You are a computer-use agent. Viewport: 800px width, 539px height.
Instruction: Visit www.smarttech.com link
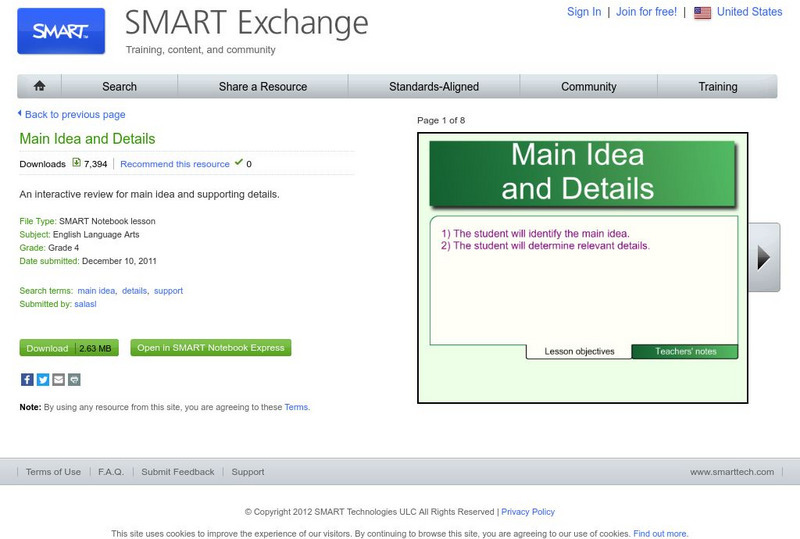[732, 472]
